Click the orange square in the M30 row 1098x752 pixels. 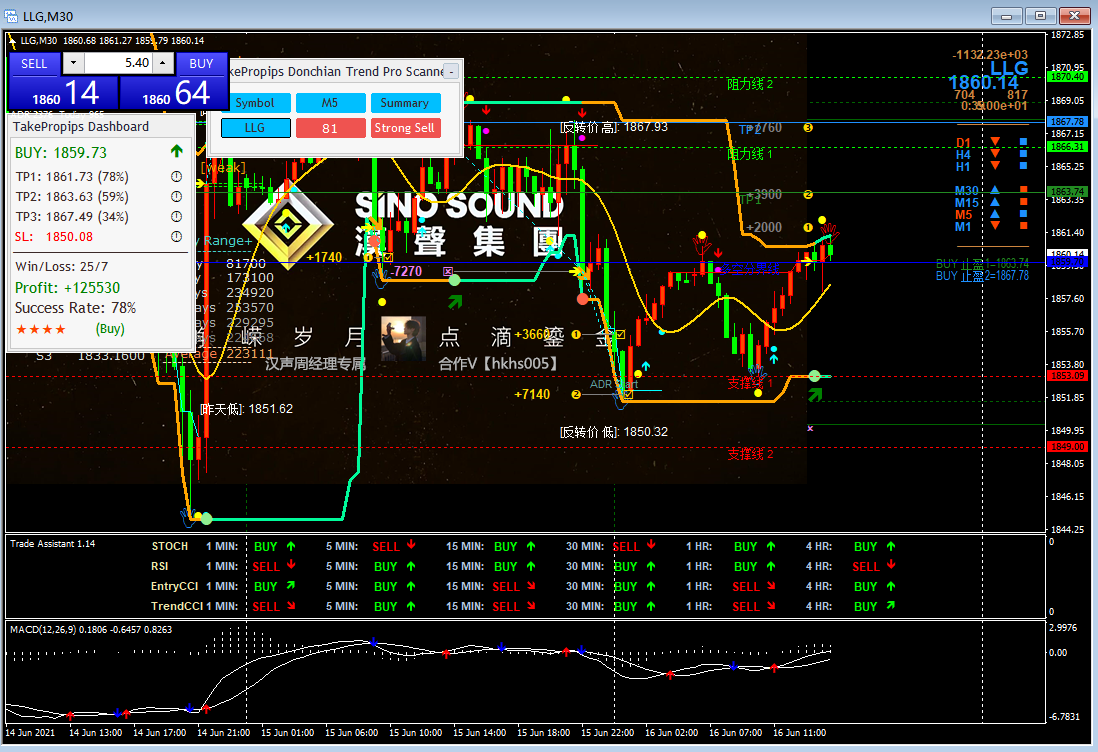[x=1023, y=190]
